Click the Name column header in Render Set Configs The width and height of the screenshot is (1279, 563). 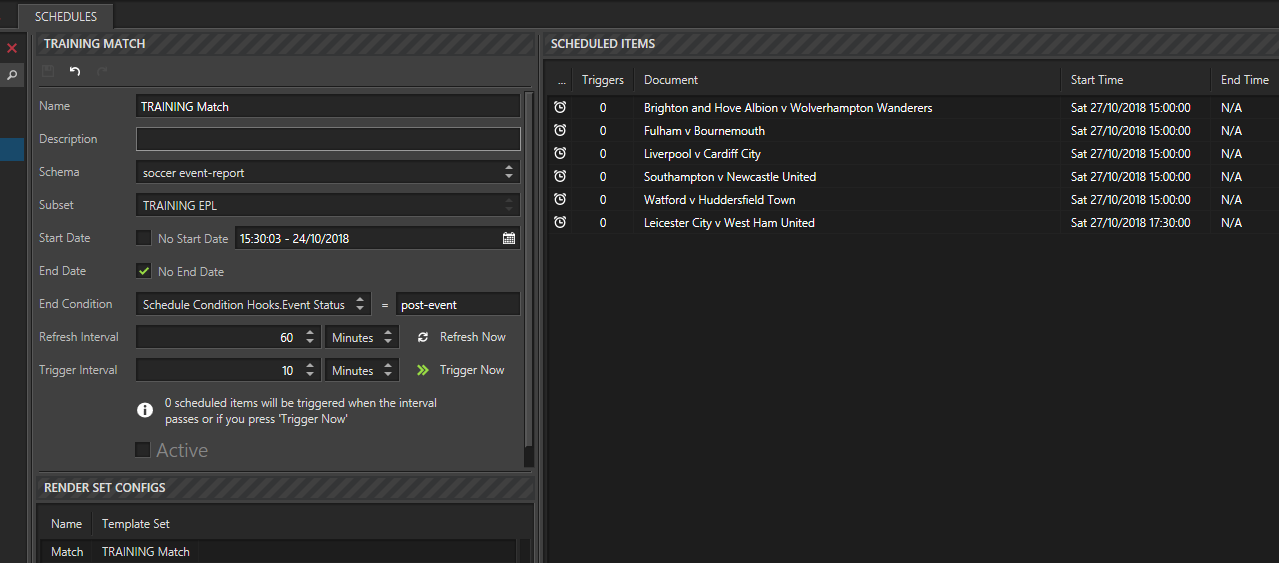tap(67, 524)
